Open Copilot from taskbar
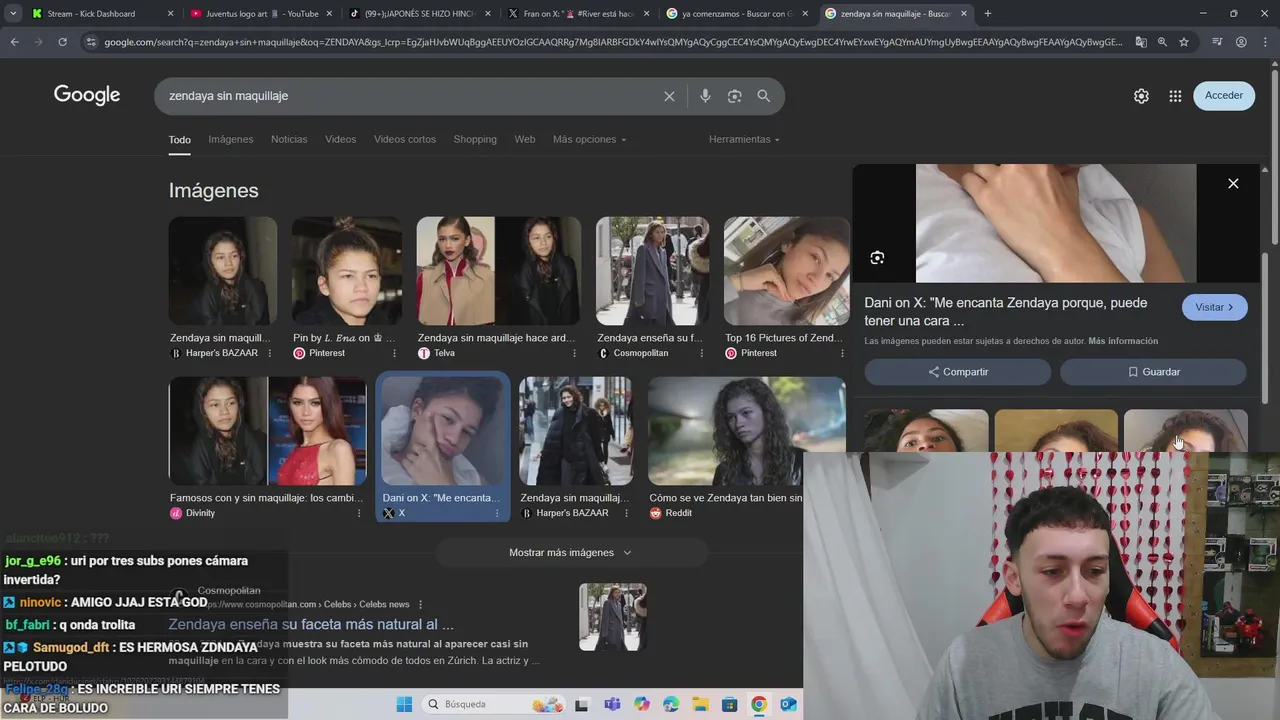Screen dimensions: 1280x720 pyautogui.click(x=641, y=704)
